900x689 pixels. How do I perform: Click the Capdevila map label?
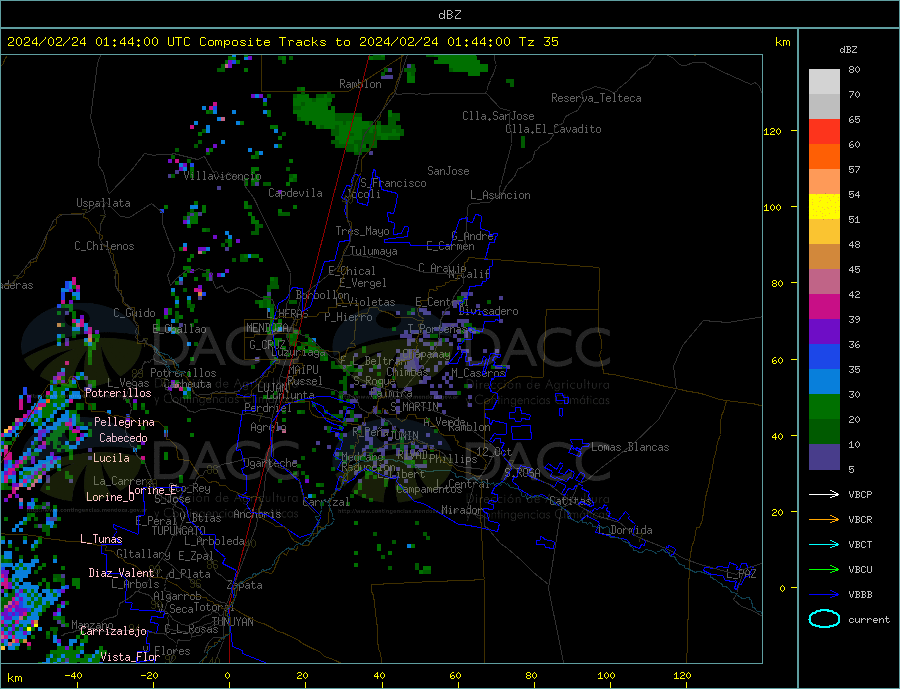296,193
